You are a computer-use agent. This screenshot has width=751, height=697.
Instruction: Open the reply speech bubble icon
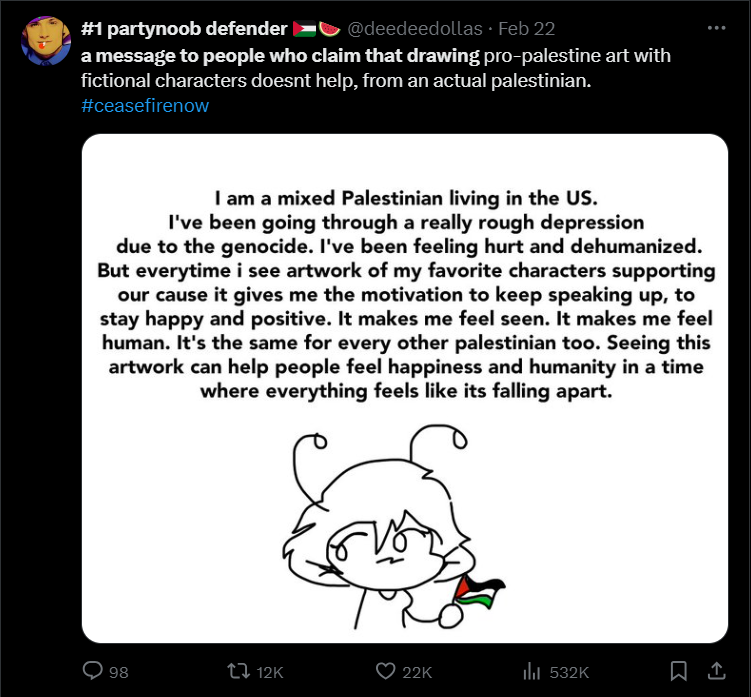click(x=93, y=671)
